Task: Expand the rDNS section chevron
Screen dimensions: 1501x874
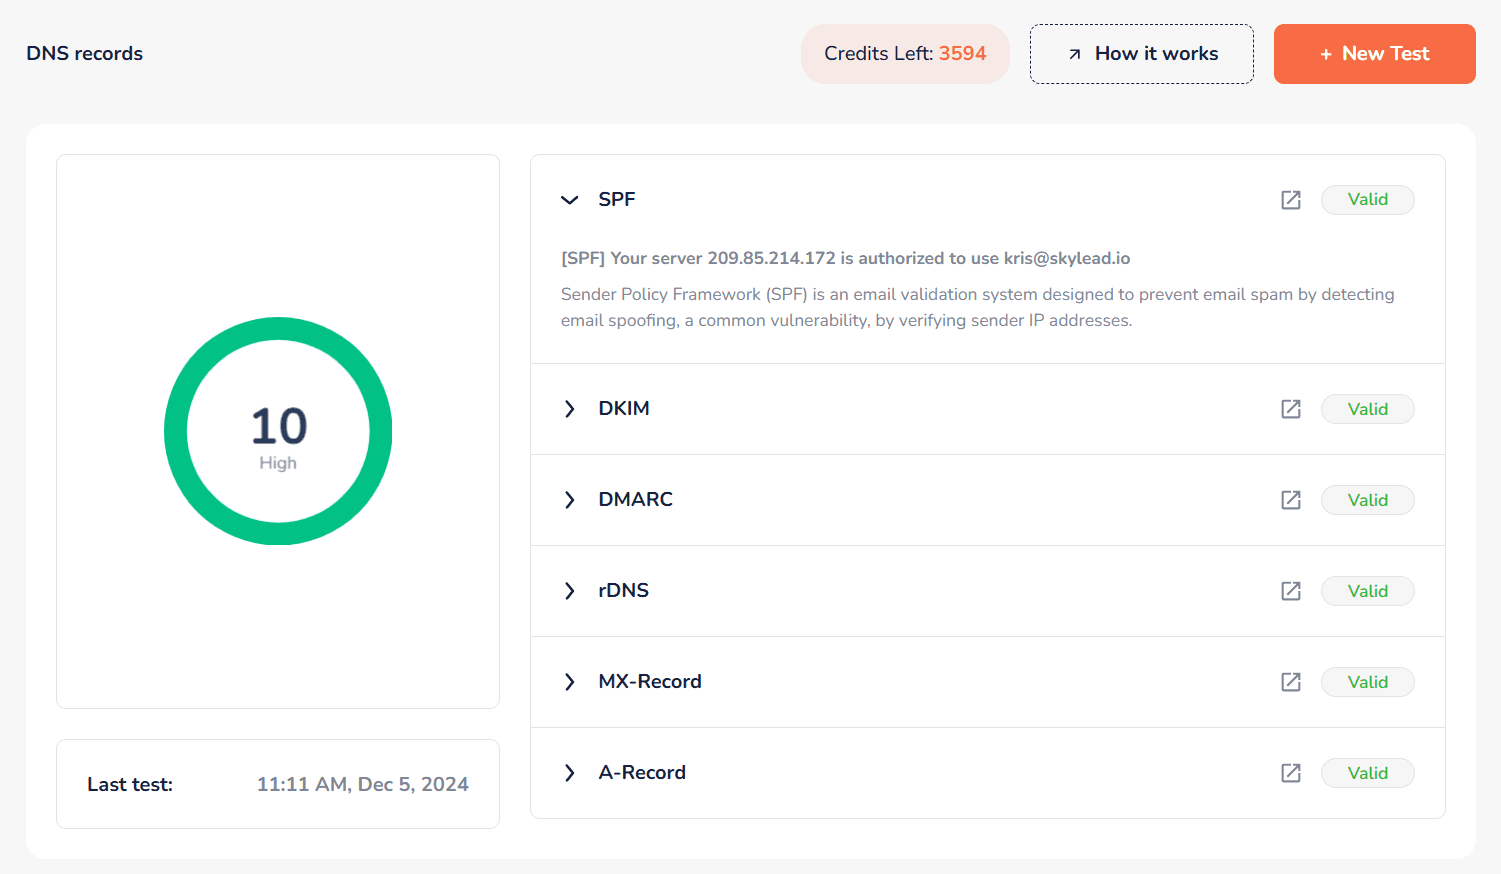Action: 570,591
